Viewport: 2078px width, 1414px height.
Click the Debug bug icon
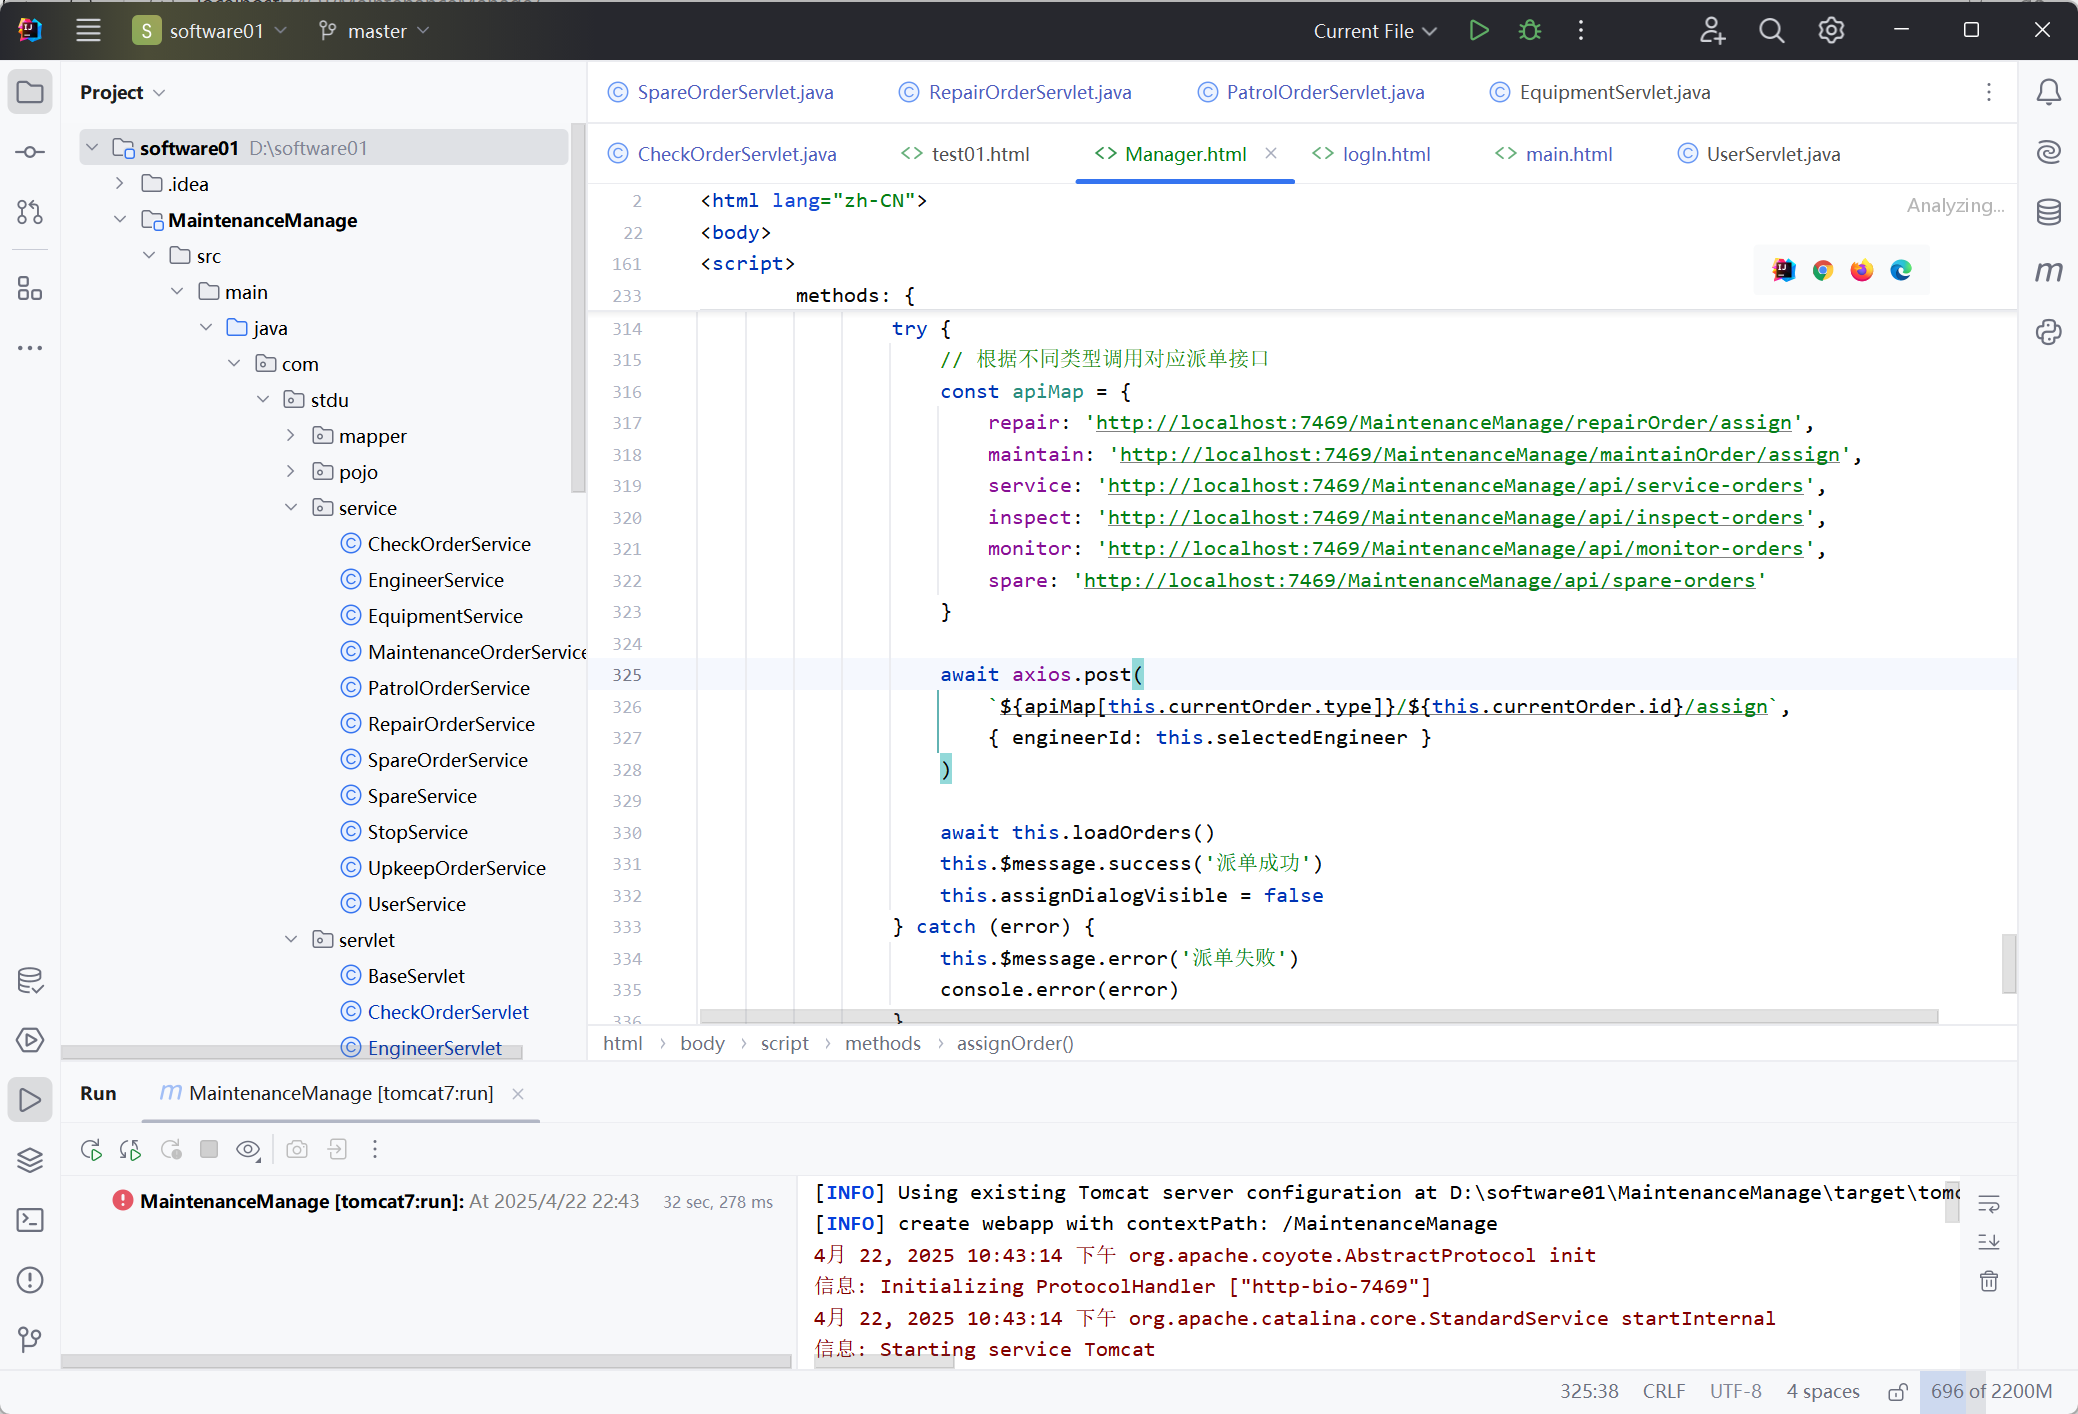1530,31
